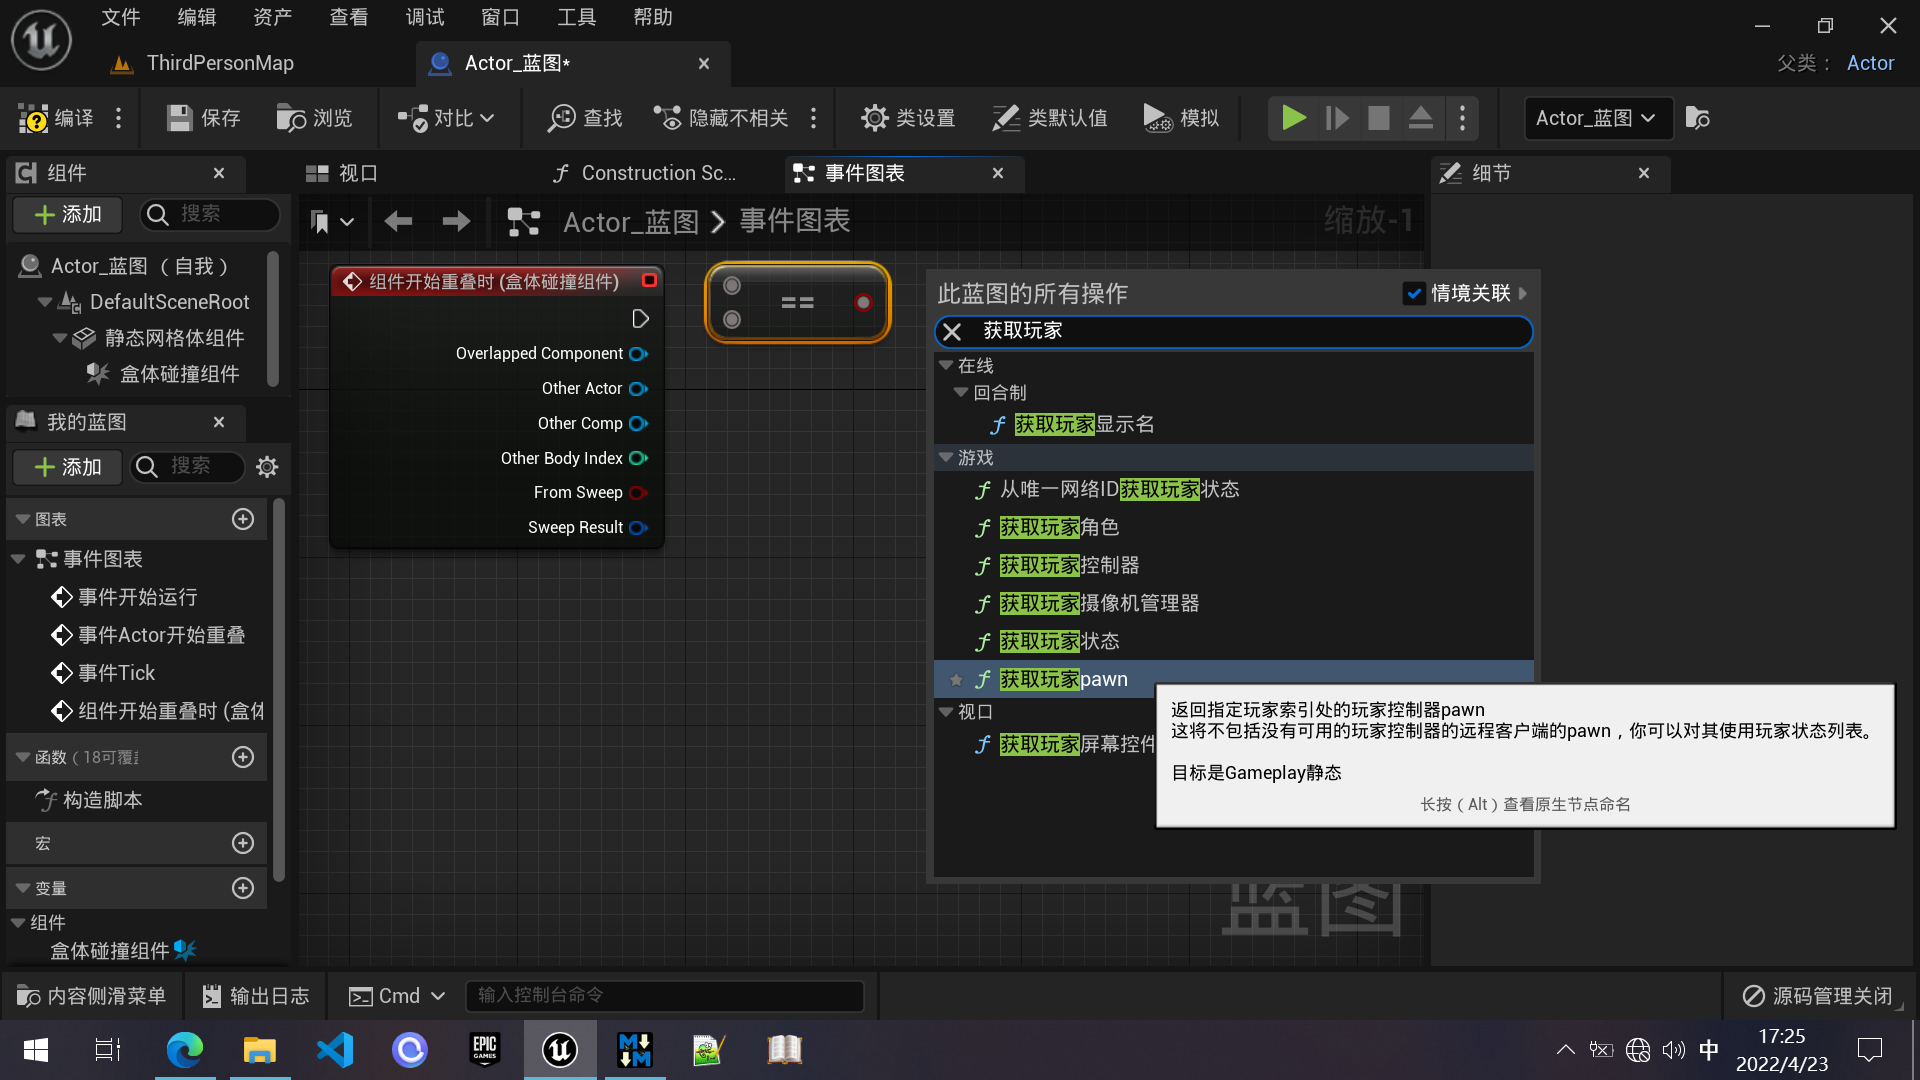Click 添加 to add a component

tap(66, 214)
